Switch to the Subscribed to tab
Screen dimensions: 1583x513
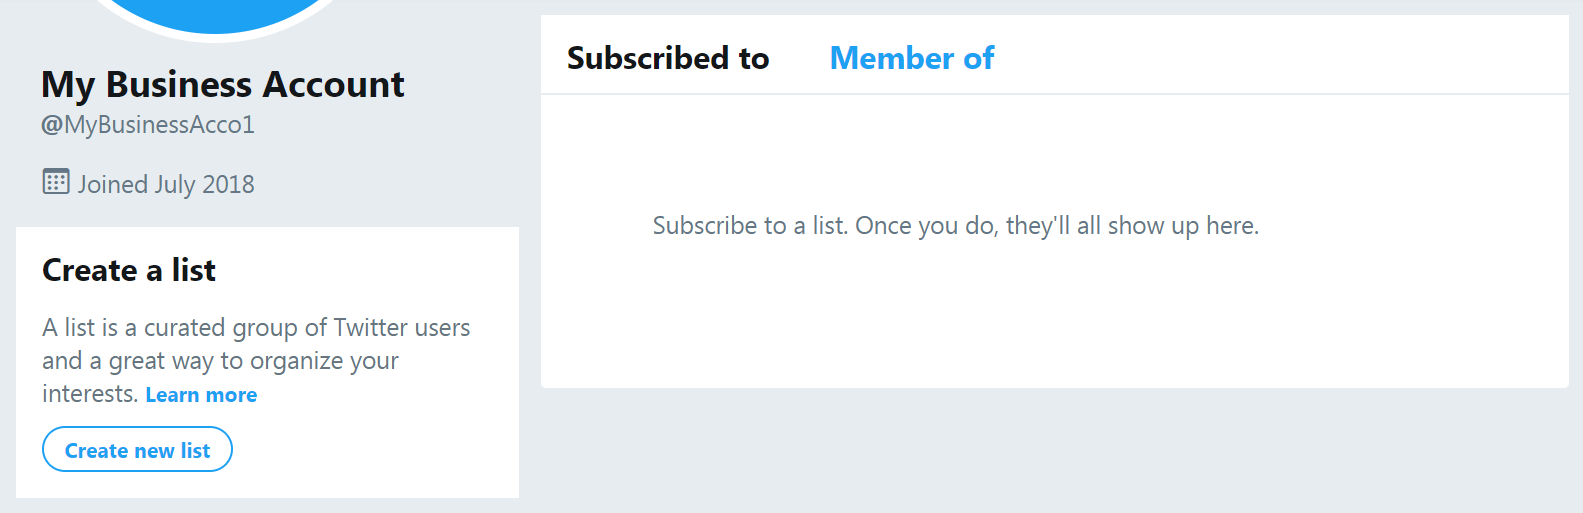(x=668, y=58)
